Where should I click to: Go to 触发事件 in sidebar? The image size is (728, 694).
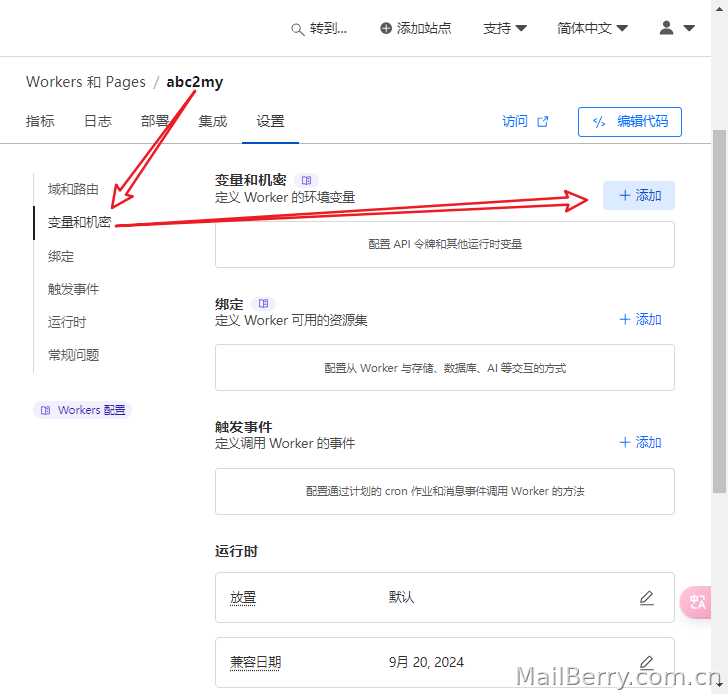point(73,289)
